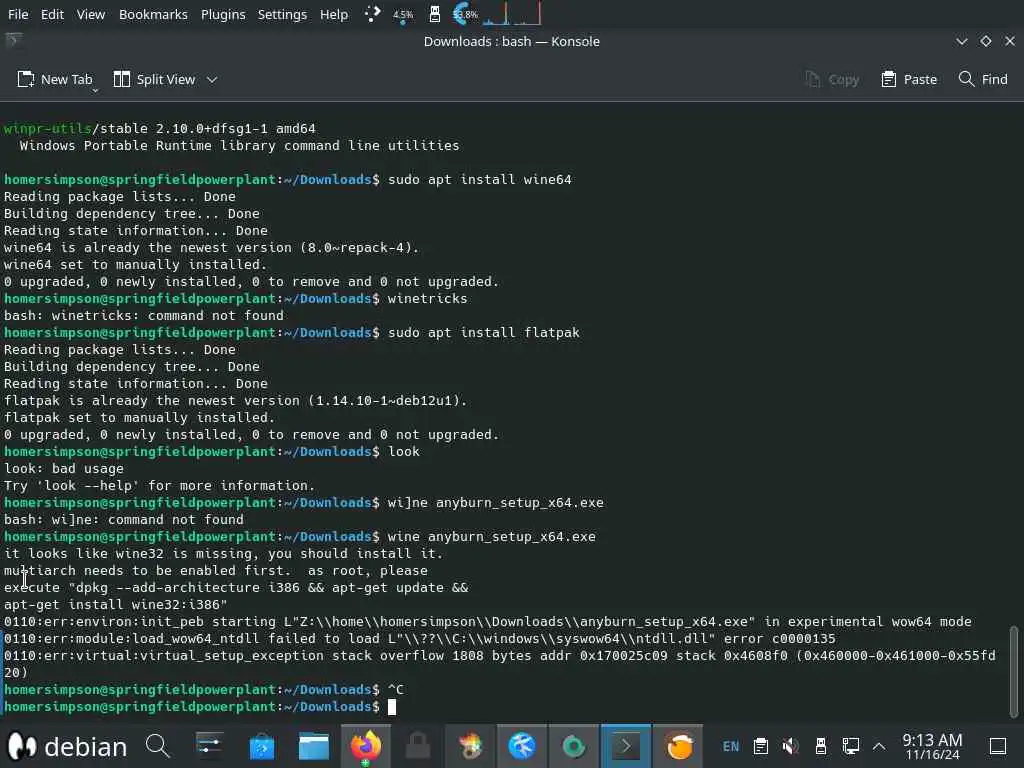The image size is (1024, 768).
Task: Paste clipboard into terminal
Action: (x=909, y=80)
